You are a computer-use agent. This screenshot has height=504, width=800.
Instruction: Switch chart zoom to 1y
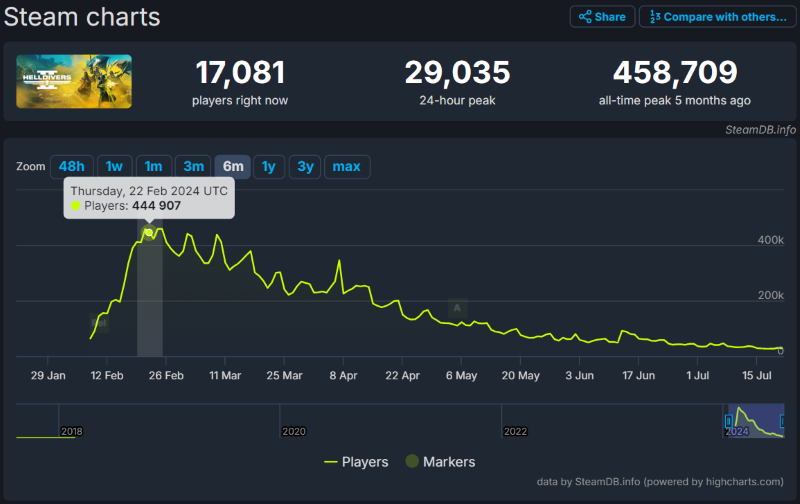(x=268, y=166)
